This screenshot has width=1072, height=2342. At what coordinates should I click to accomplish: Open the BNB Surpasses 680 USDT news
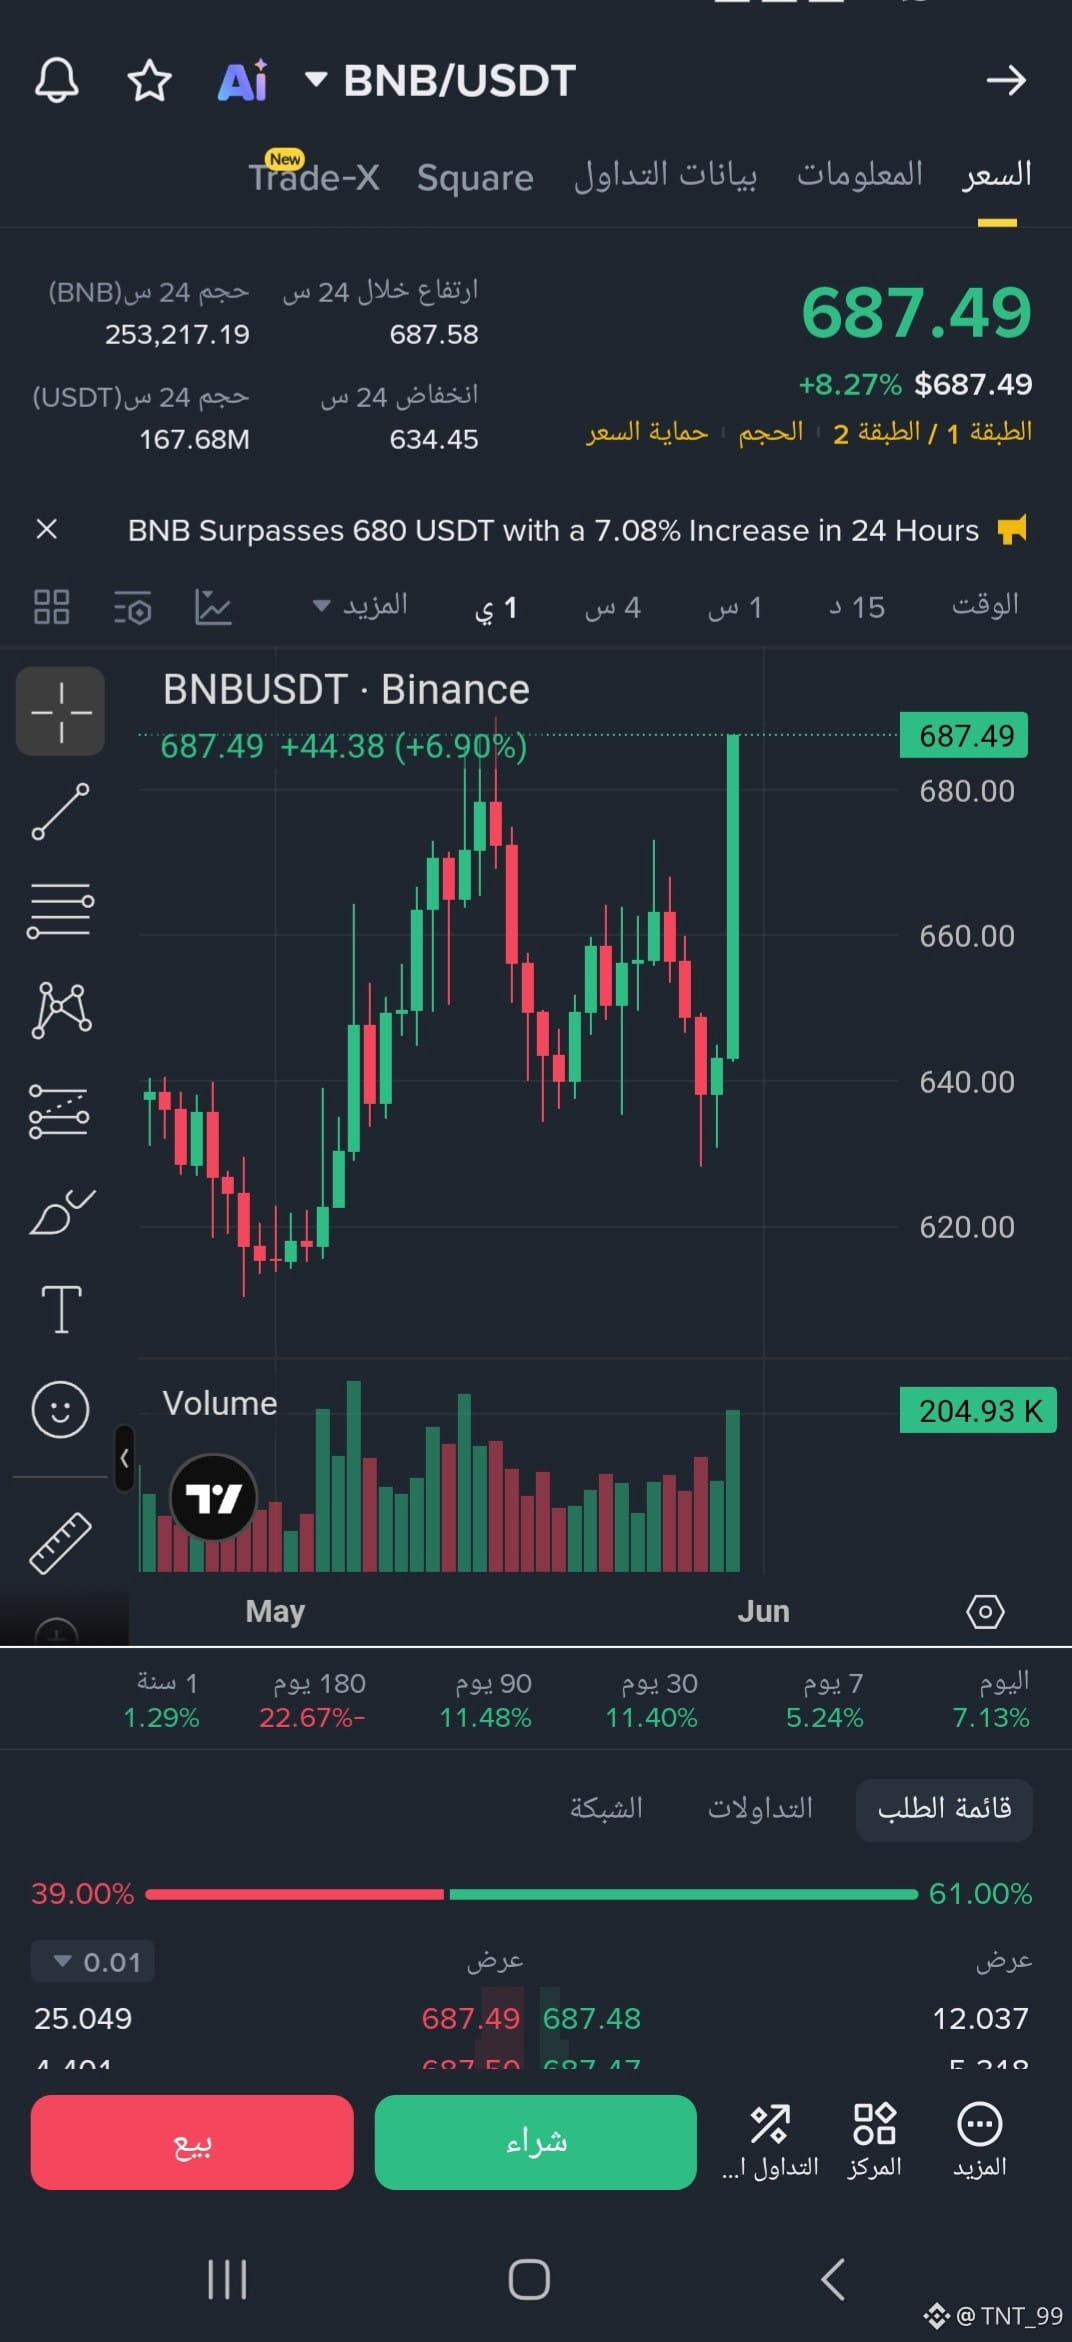pyautogui.click(x=553, y=530)
